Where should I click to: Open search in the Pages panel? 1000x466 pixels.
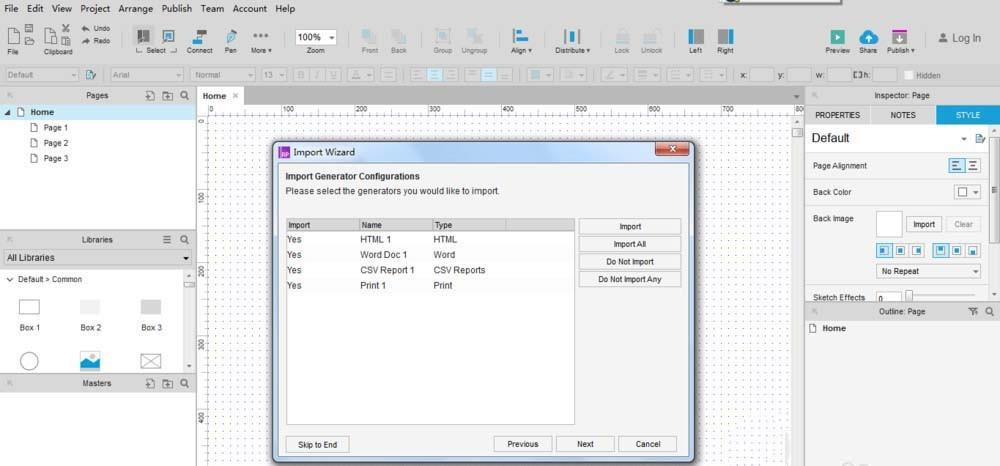[x=184, y=96]
